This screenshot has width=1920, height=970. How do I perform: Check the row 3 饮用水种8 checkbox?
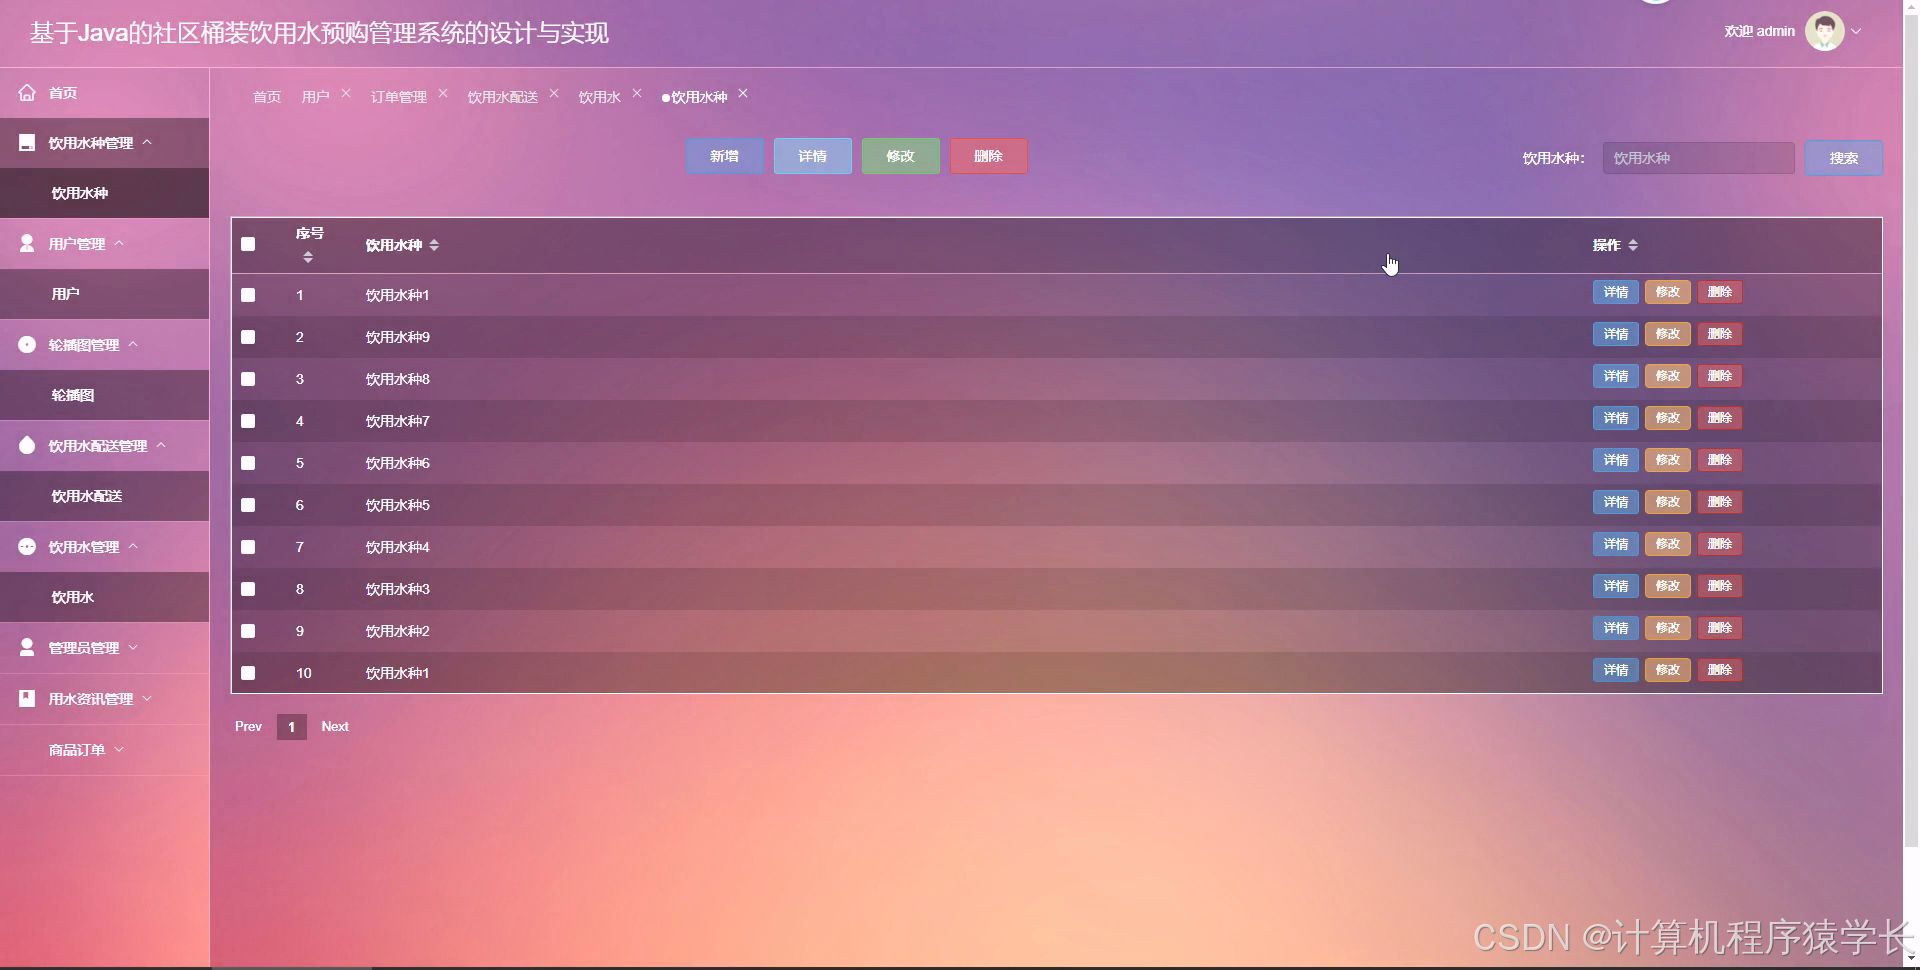pos(248,379)
